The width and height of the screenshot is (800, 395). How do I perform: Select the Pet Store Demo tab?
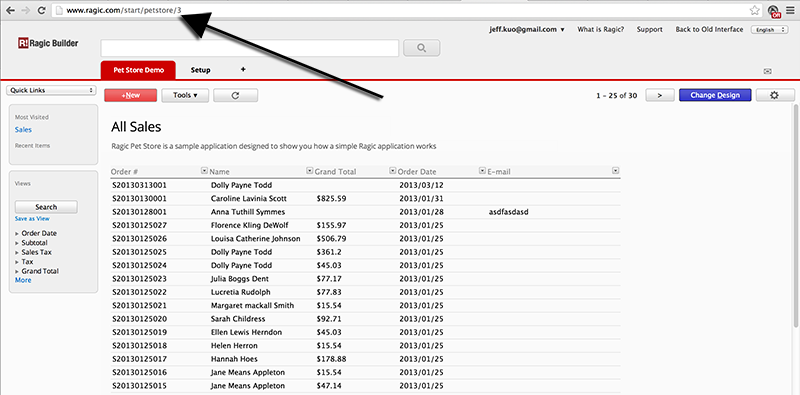tap(138, 70)
